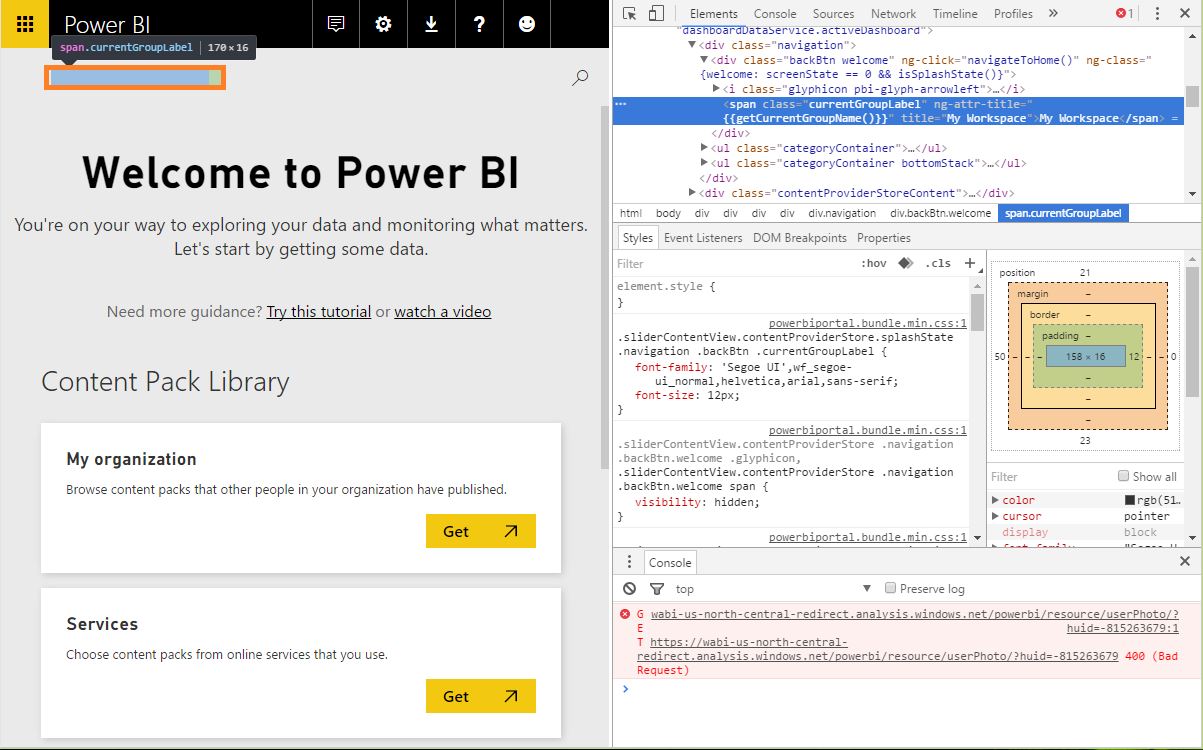
Task: Close the Console drawer
Action: [1185, 562]
